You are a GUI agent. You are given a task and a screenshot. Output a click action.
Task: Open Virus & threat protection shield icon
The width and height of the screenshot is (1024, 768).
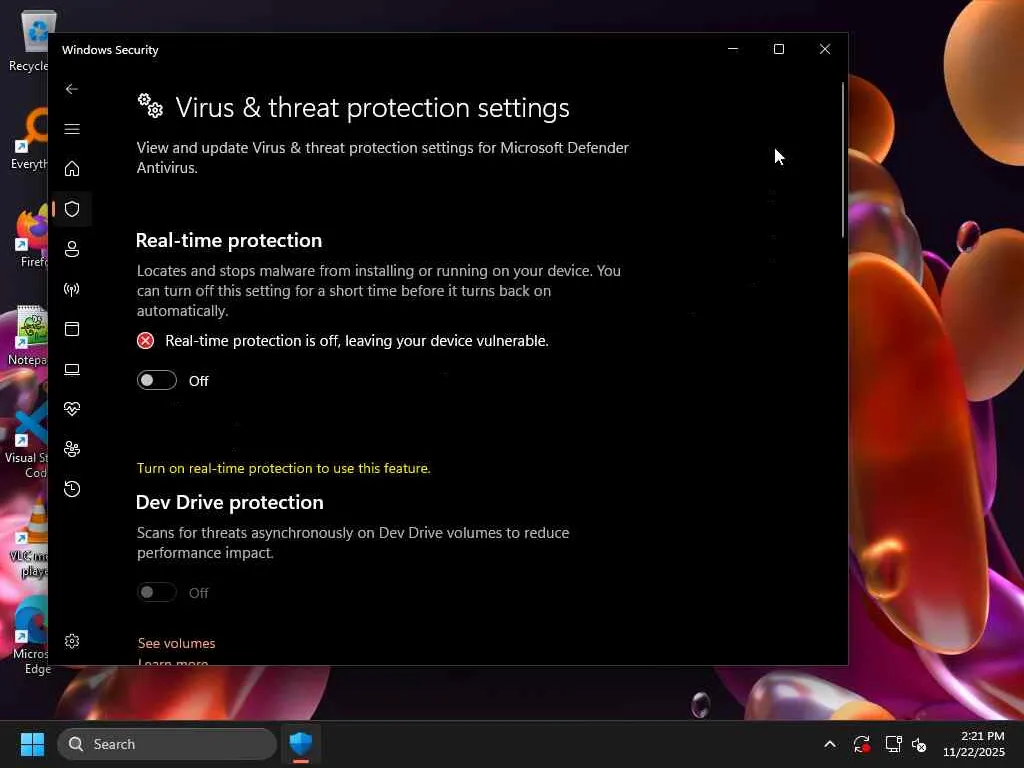(72, 209)
